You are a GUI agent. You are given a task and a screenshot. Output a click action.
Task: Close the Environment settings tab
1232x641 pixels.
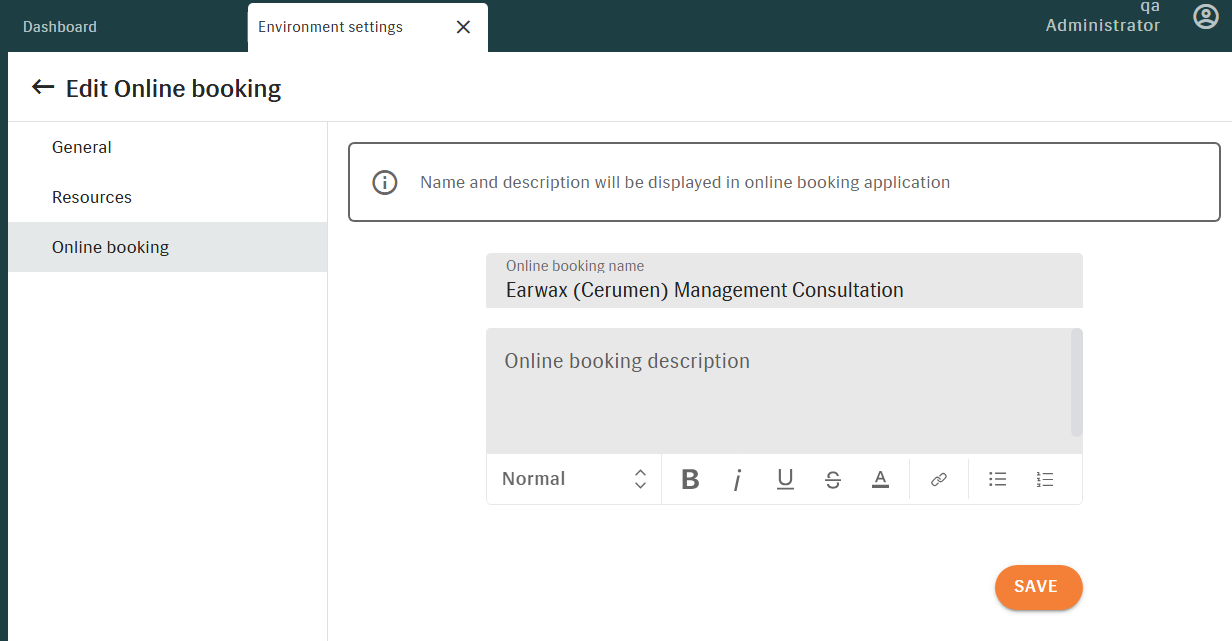[x=463, y=27]
